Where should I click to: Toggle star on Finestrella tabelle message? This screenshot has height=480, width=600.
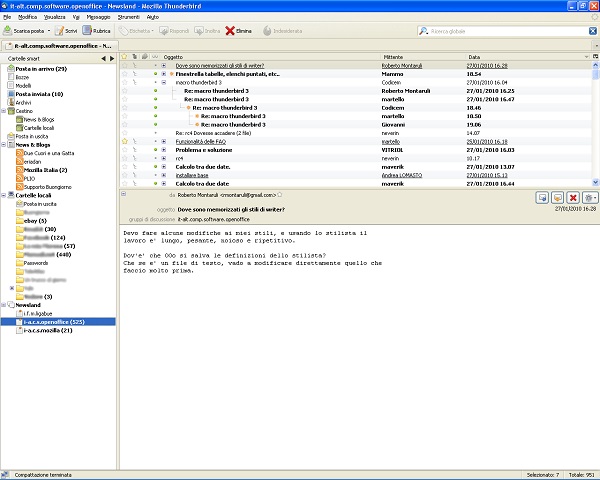coord(125,74)
